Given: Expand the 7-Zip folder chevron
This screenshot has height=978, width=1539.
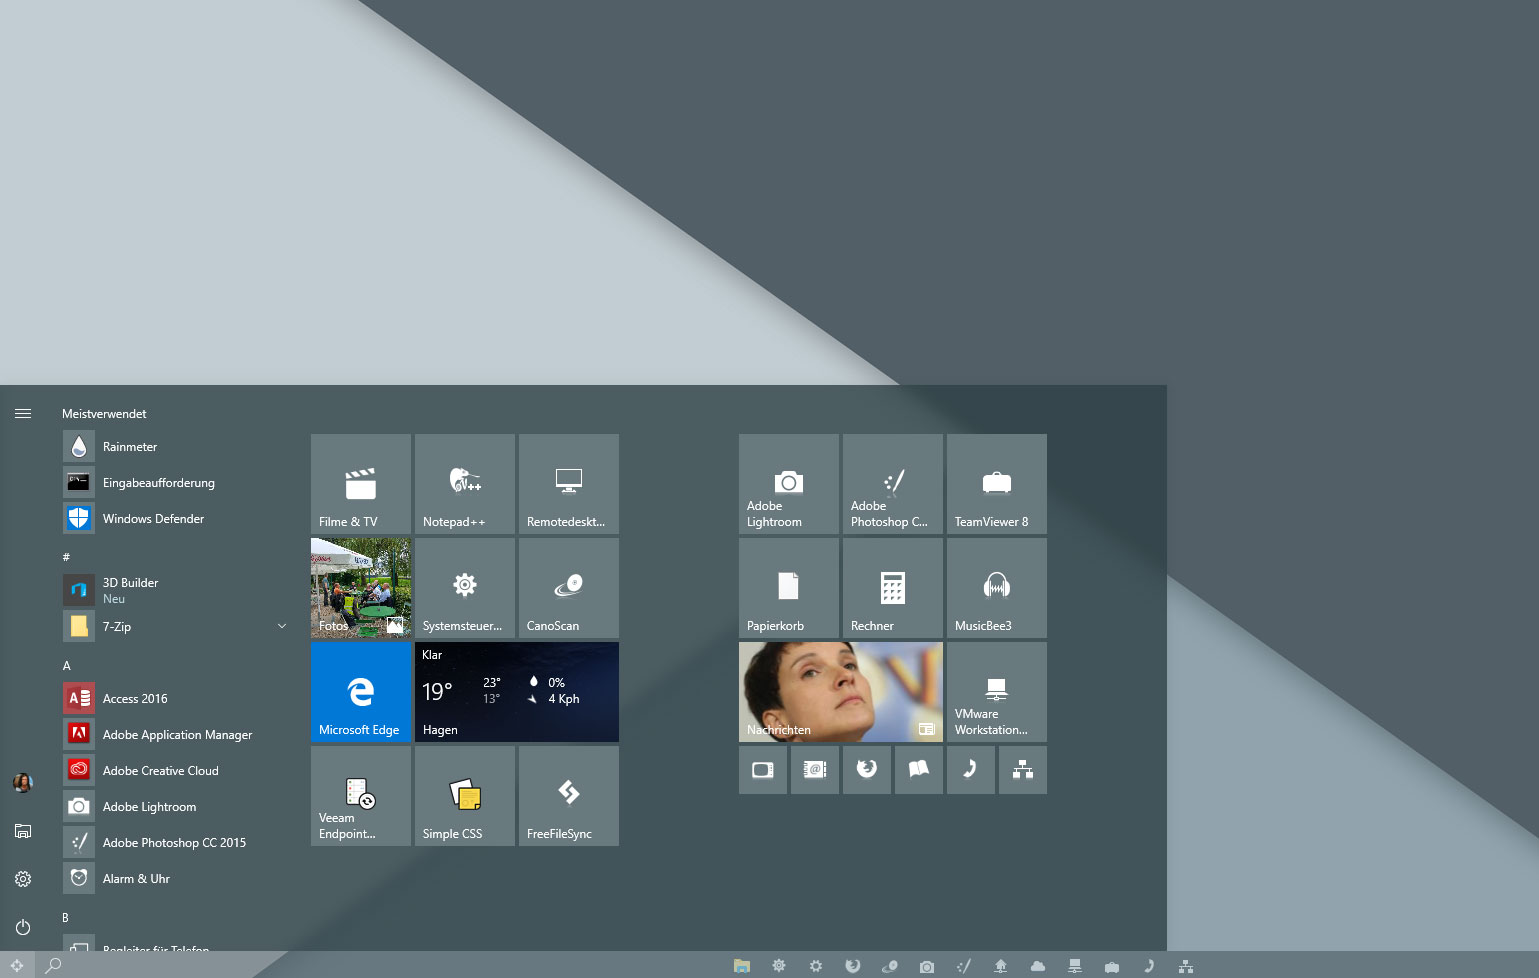Looking at the screenshot, I should coord(282,626).
